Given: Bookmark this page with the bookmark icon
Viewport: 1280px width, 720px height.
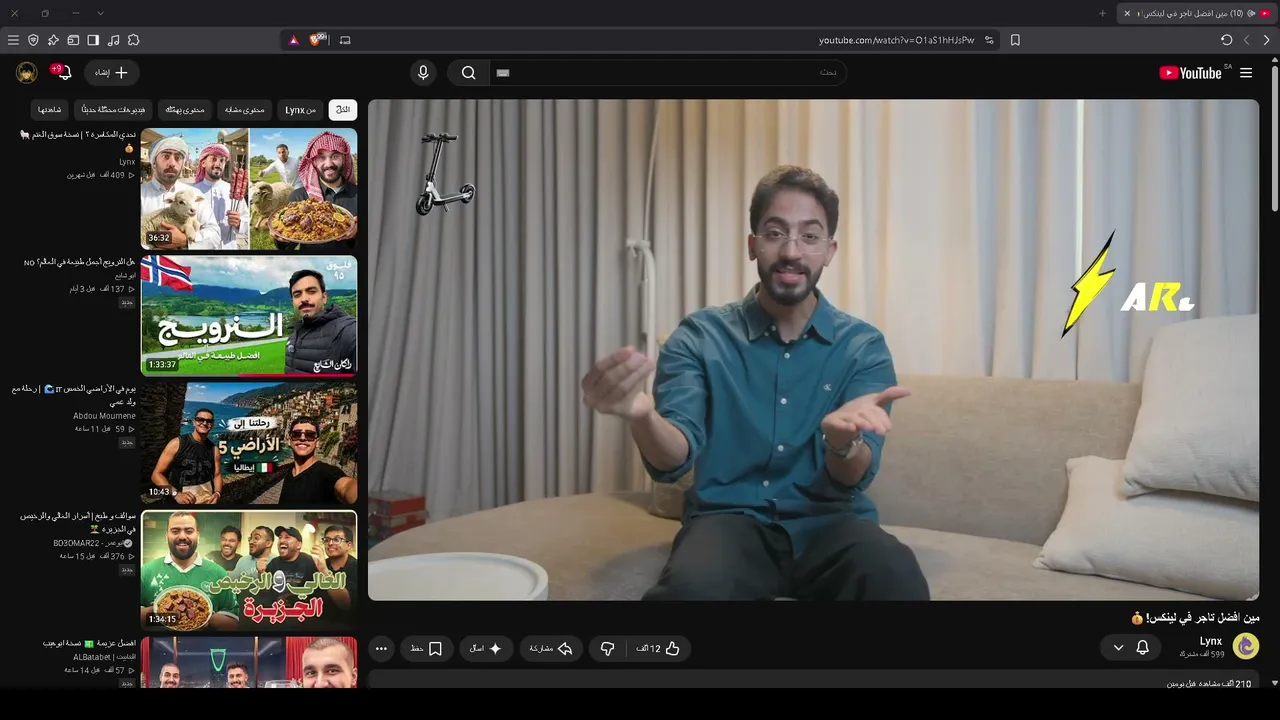Looking at the screenshot, I should 1015,40.
